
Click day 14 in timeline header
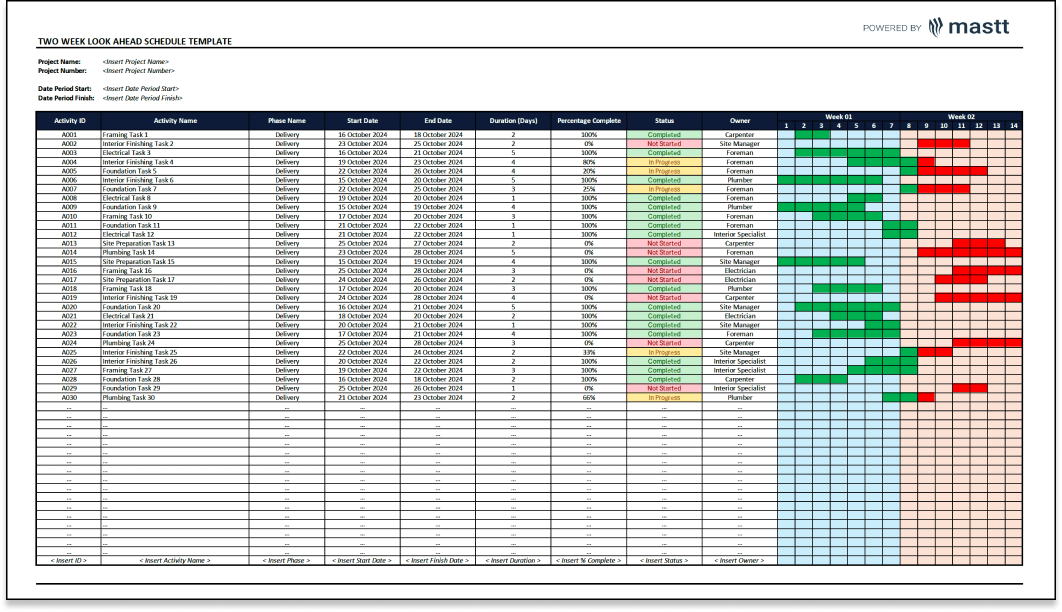1013,126
